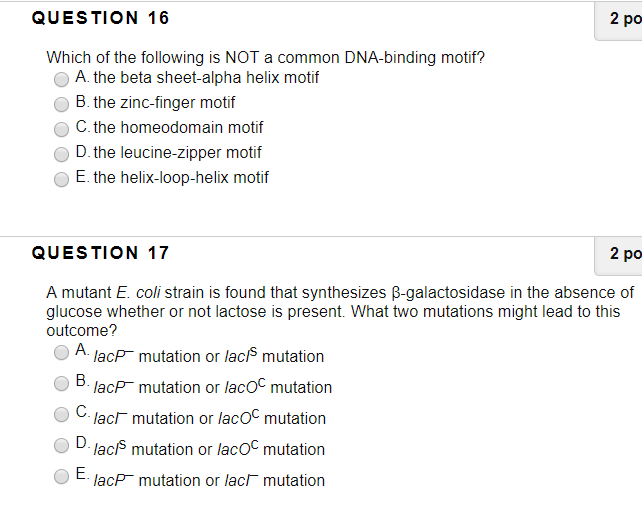
Task: Click the 'lacI− mutation or lacOC mutation' label
Action: [x=210, y=417]
